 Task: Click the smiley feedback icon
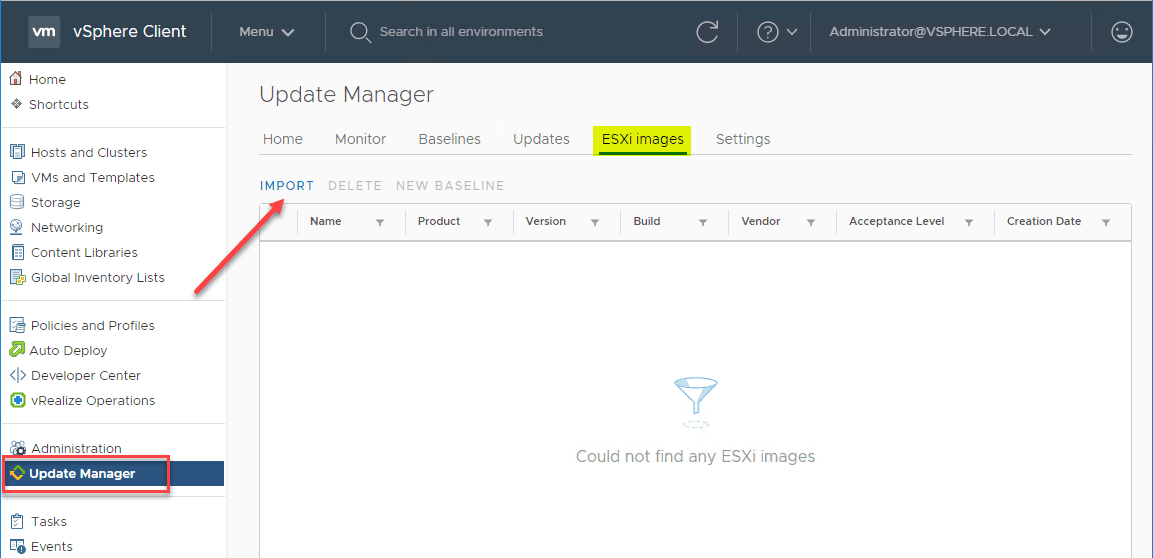[1122, 32]
